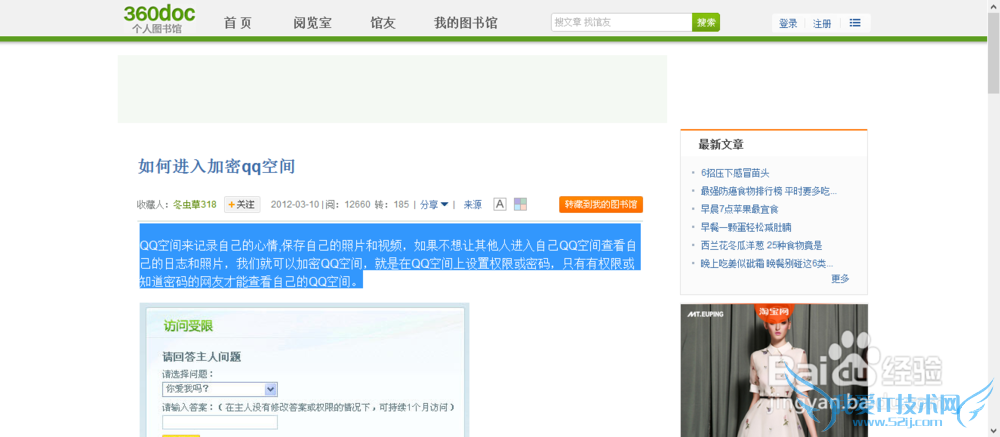Open 我的图书馆 in the top nav

[466, 24]
